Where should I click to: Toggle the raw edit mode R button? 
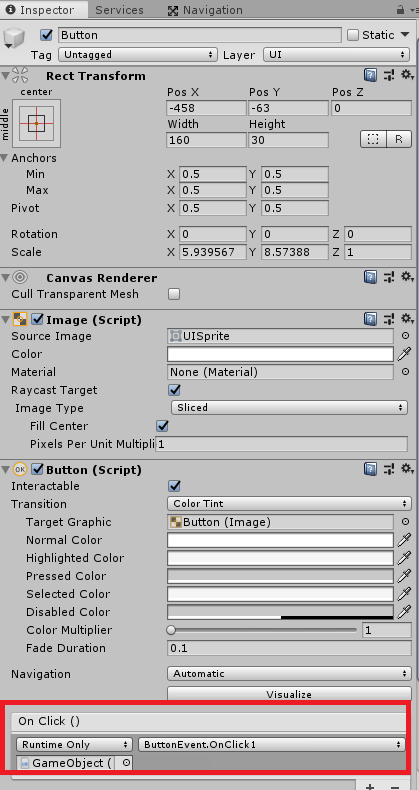[x=399, y=139]
